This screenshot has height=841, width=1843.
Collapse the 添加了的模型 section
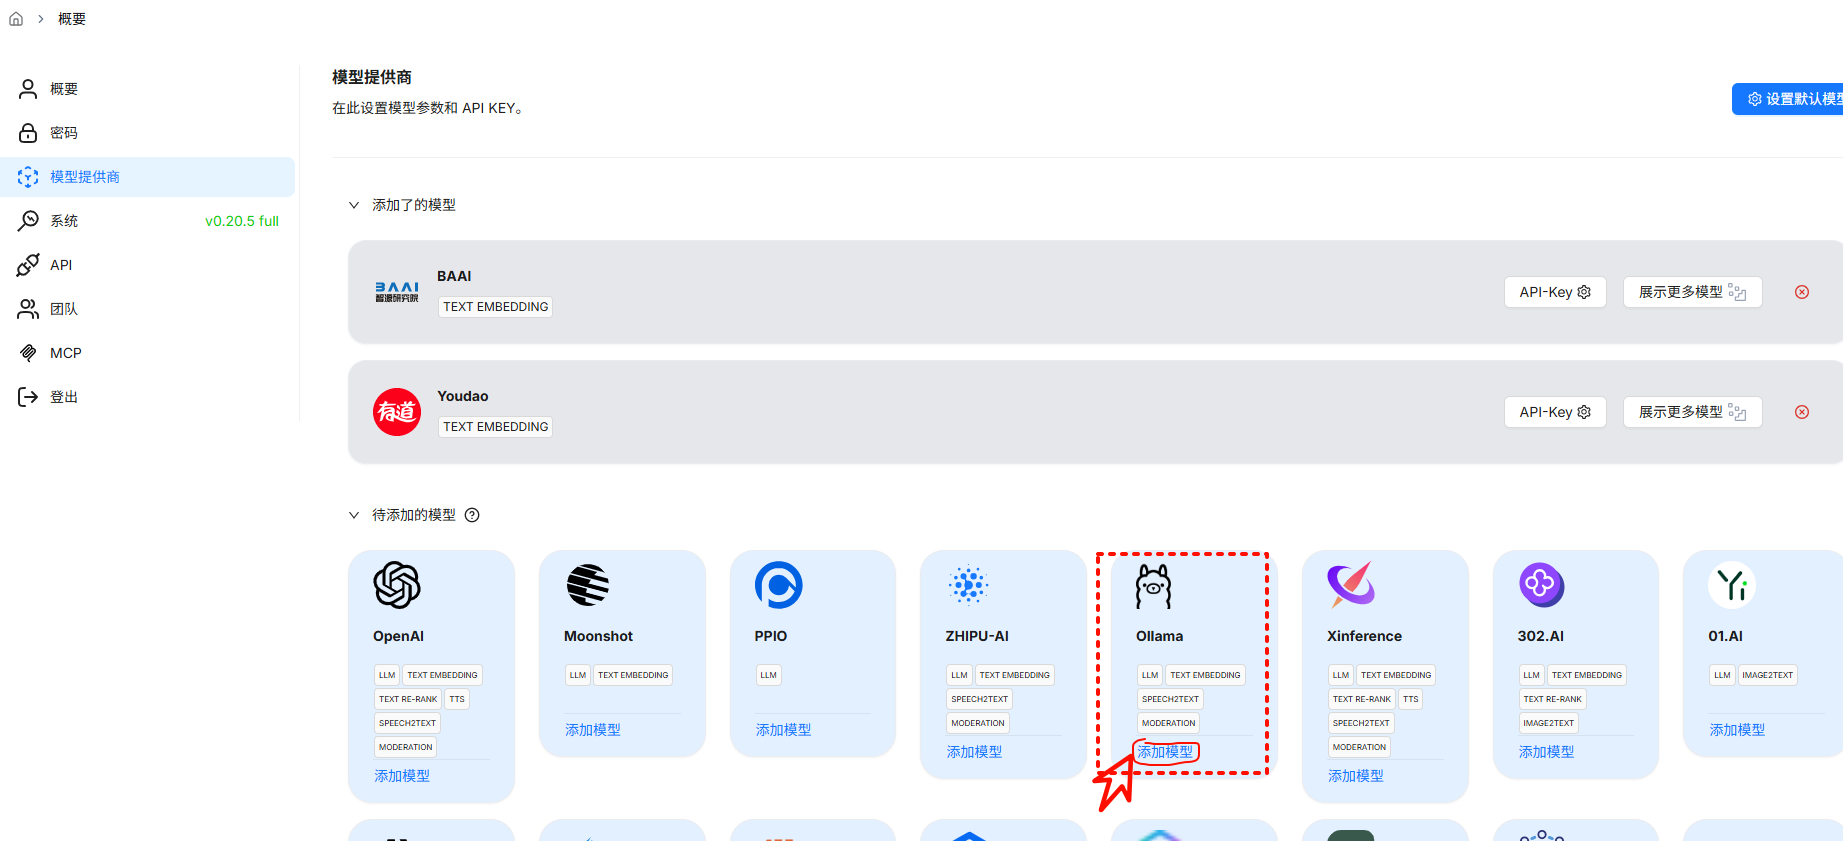click(354, 205)
